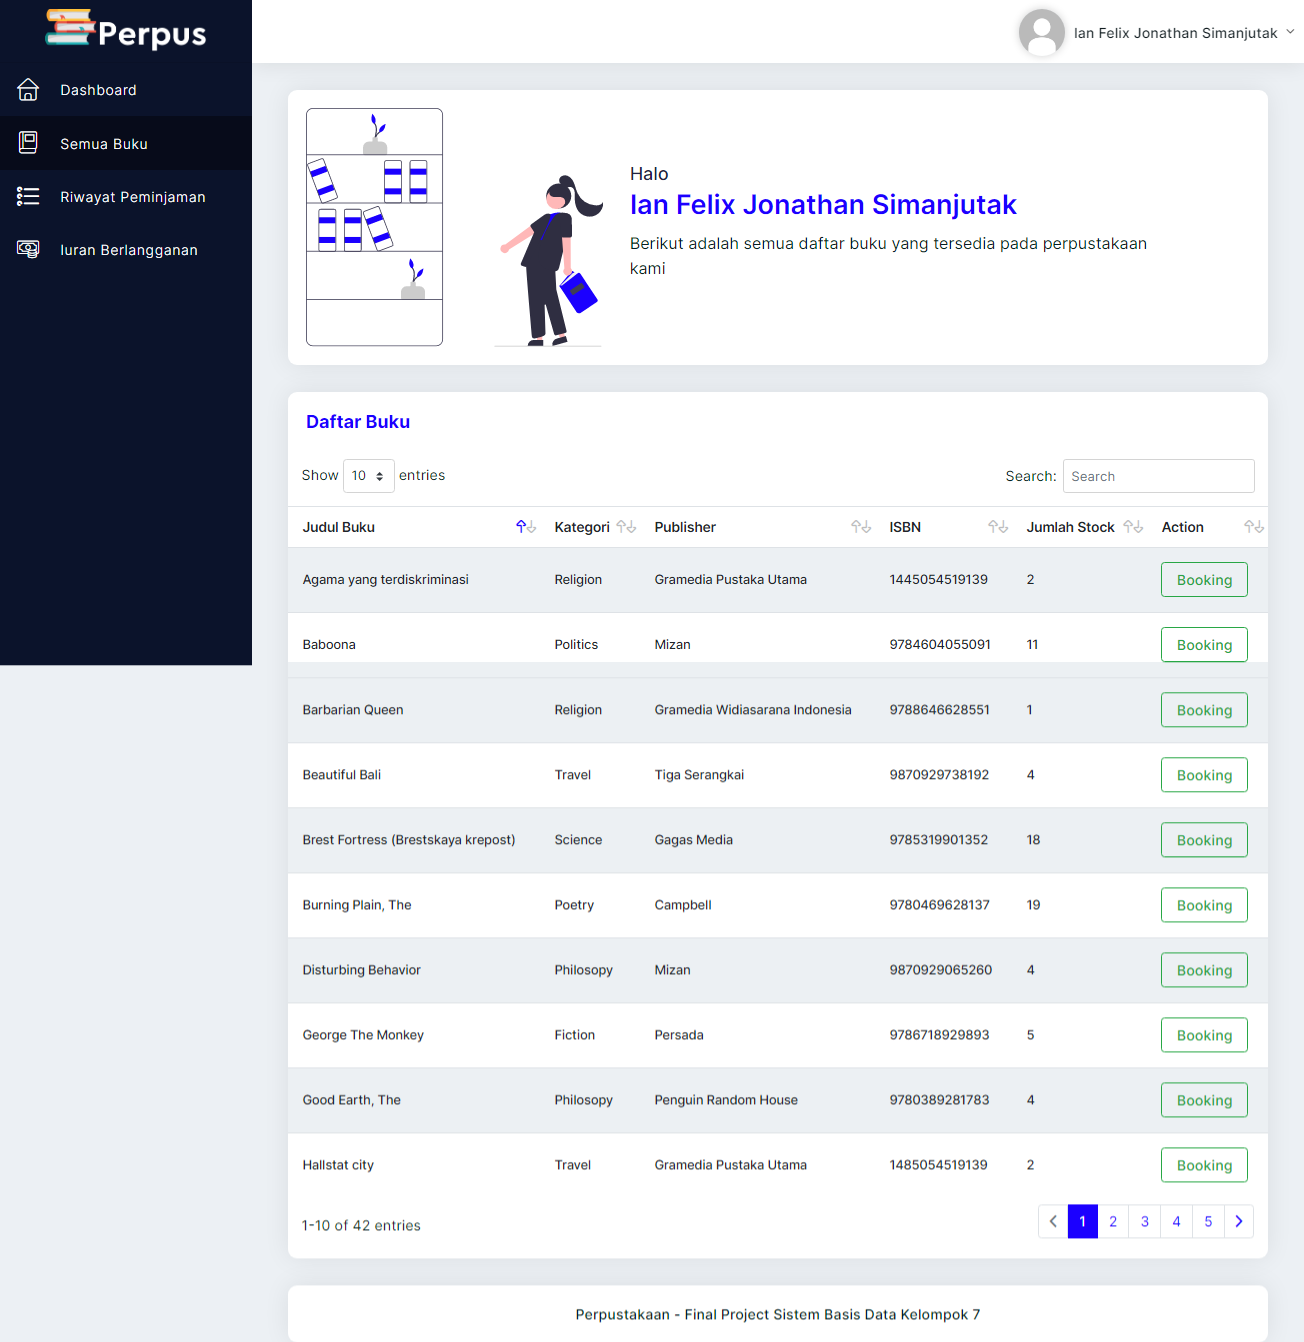Click the next page arrow icon
The width and height of the screenshot is (1304, 1342).
(1239, 1221)
